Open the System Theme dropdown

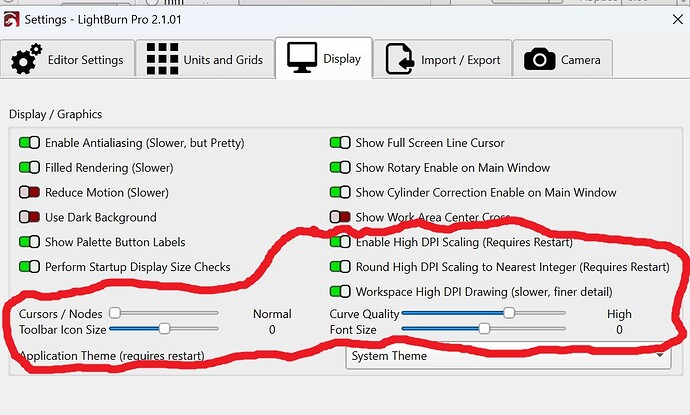point(508,356)
